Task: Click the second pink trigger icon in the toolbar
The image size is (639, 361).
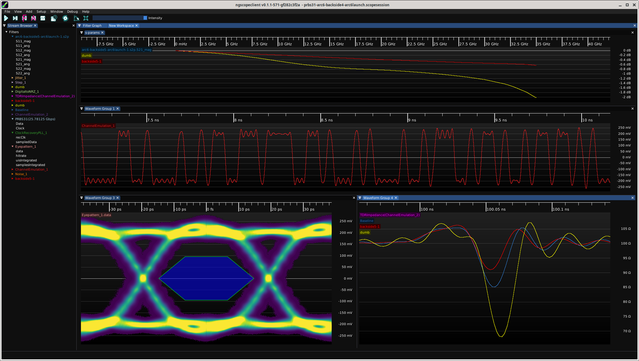Action: point(33,18)
